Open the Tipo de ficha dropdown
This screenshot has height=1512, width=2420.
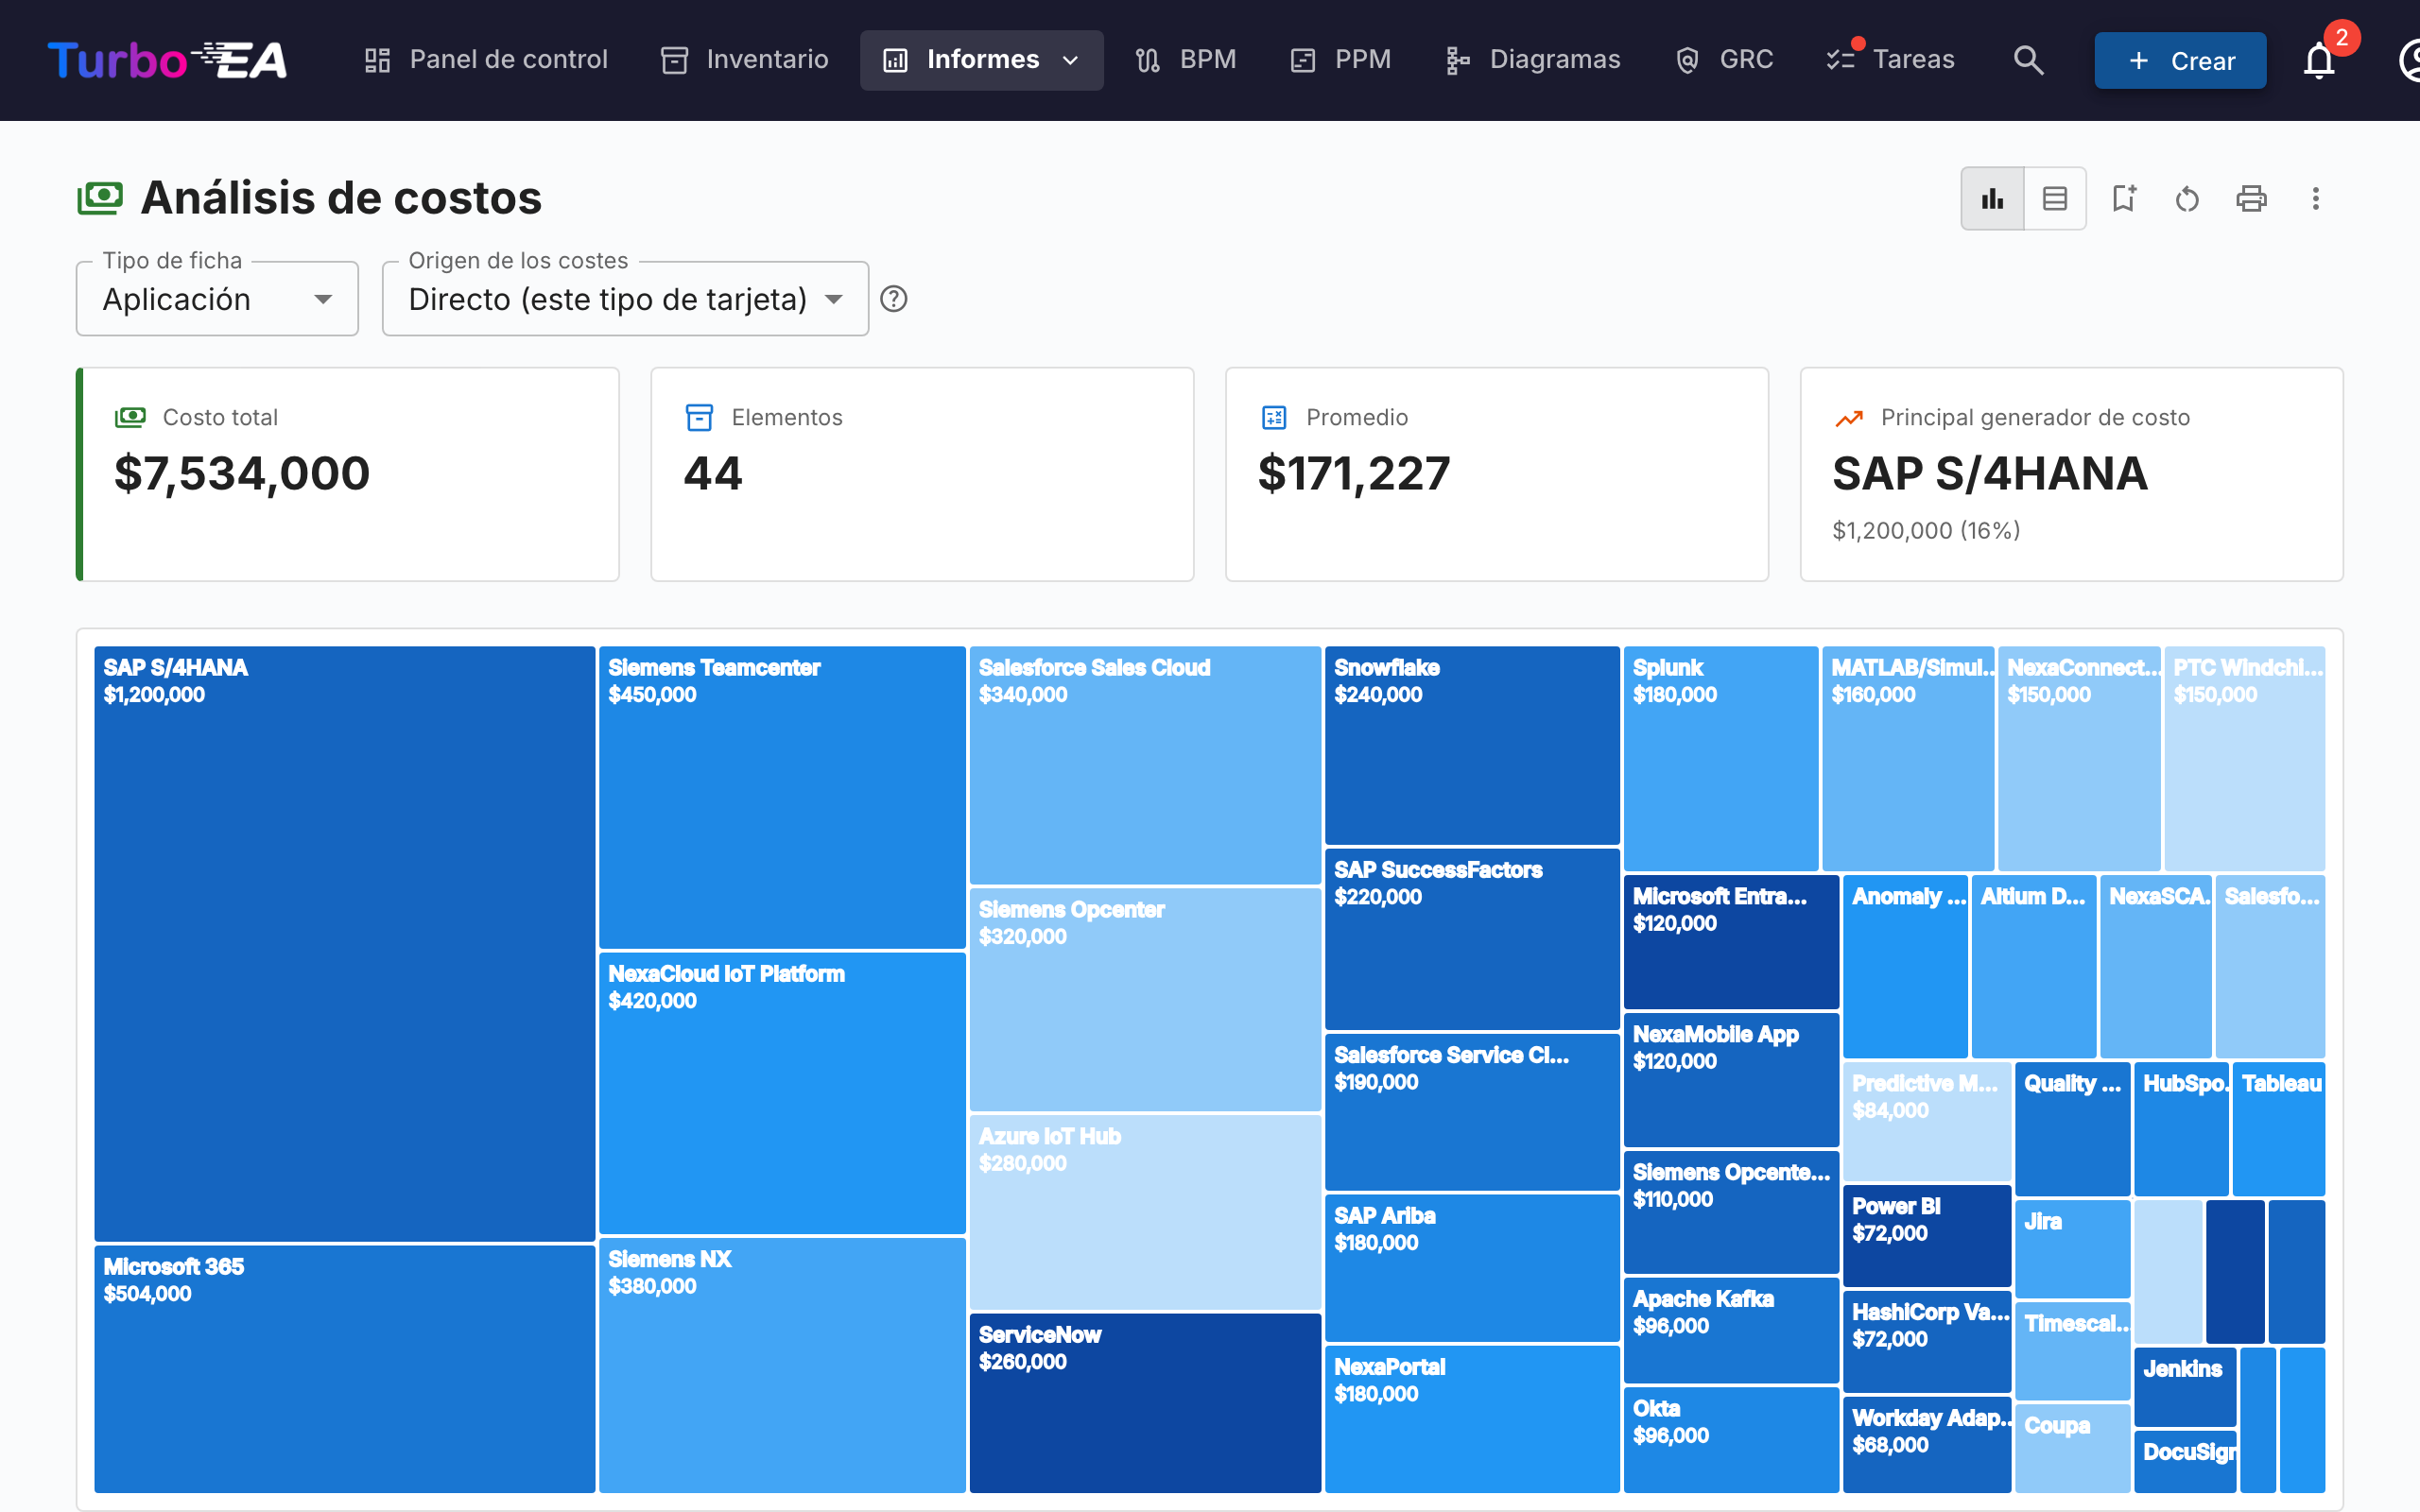point(217,299)
